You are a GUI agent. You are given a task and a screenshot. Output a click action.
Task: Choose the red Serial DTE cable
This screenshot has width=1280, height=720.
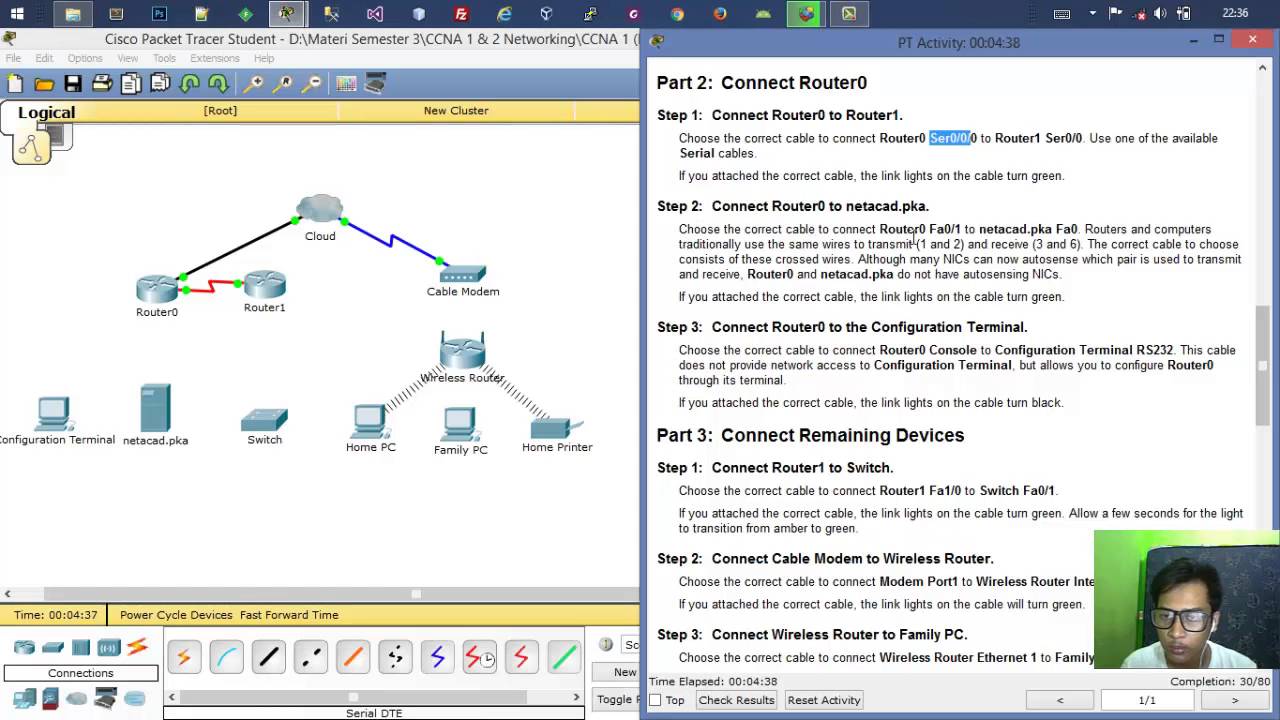tap(521, 657)
